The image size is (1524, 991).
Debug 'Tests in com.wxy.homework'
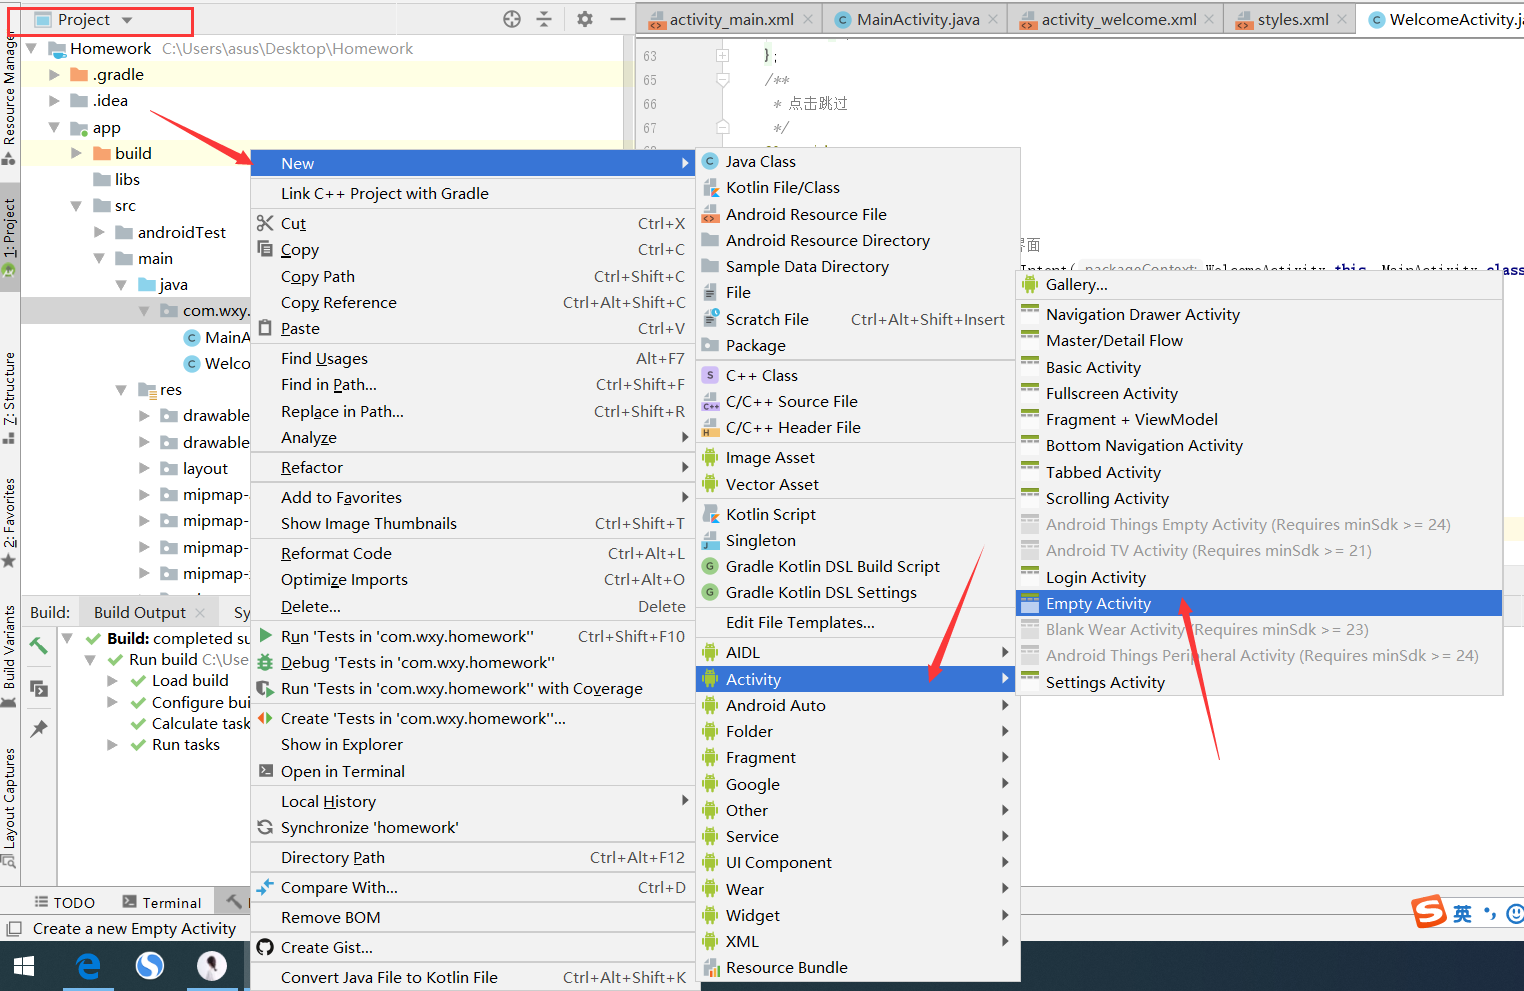click(472, 662)
